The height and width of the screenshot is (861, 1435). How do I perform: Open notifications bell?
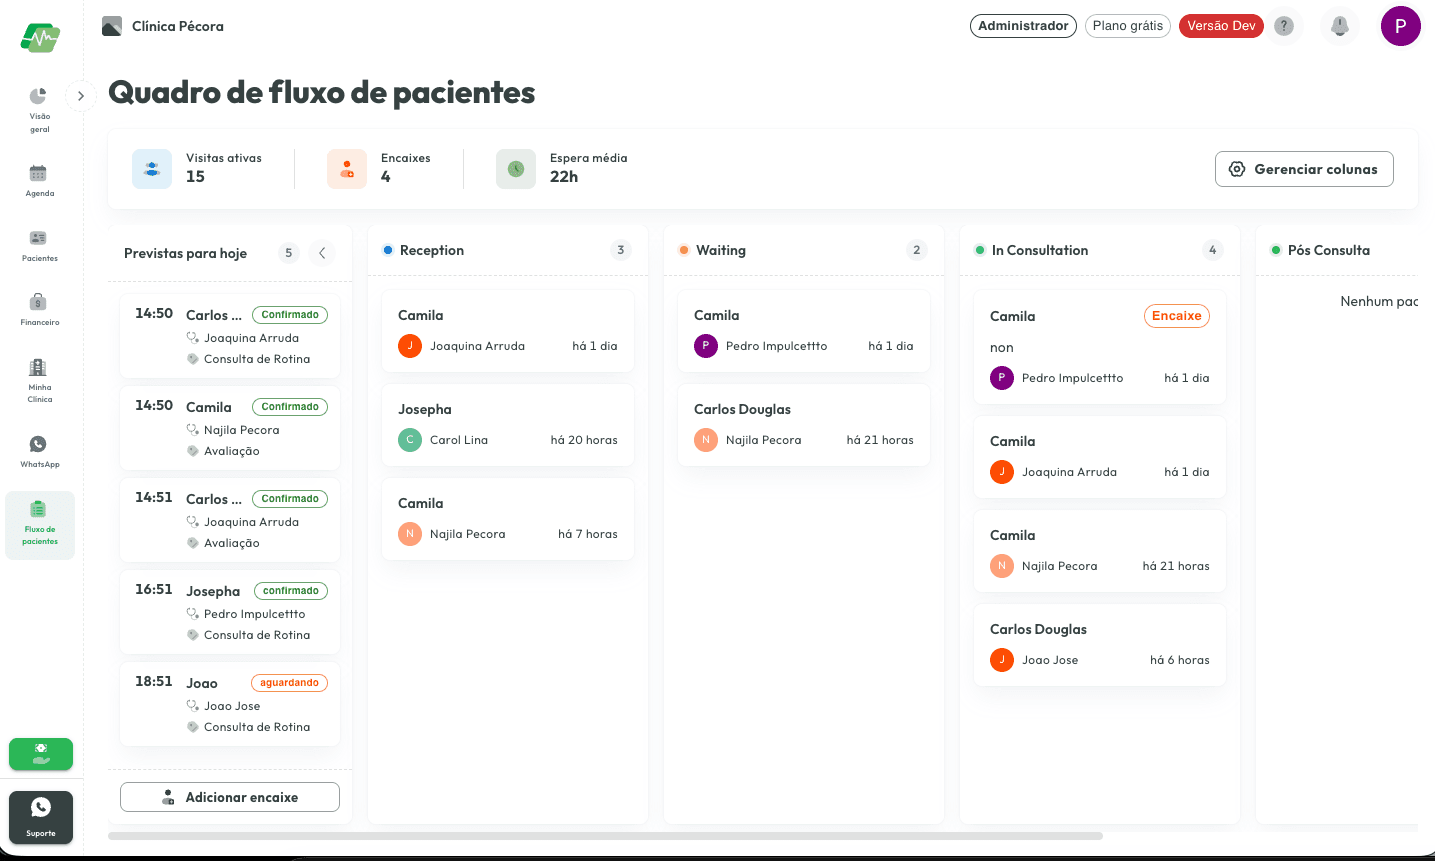1340,26
